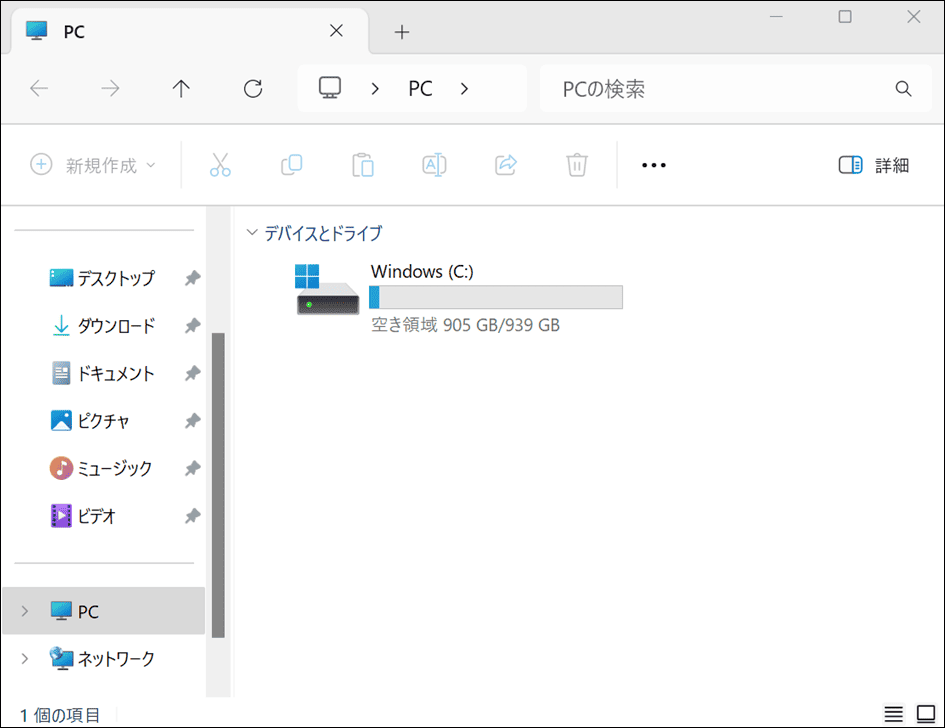
Task: Open ビデオ in the sidebar
Action: pos(83,516)
